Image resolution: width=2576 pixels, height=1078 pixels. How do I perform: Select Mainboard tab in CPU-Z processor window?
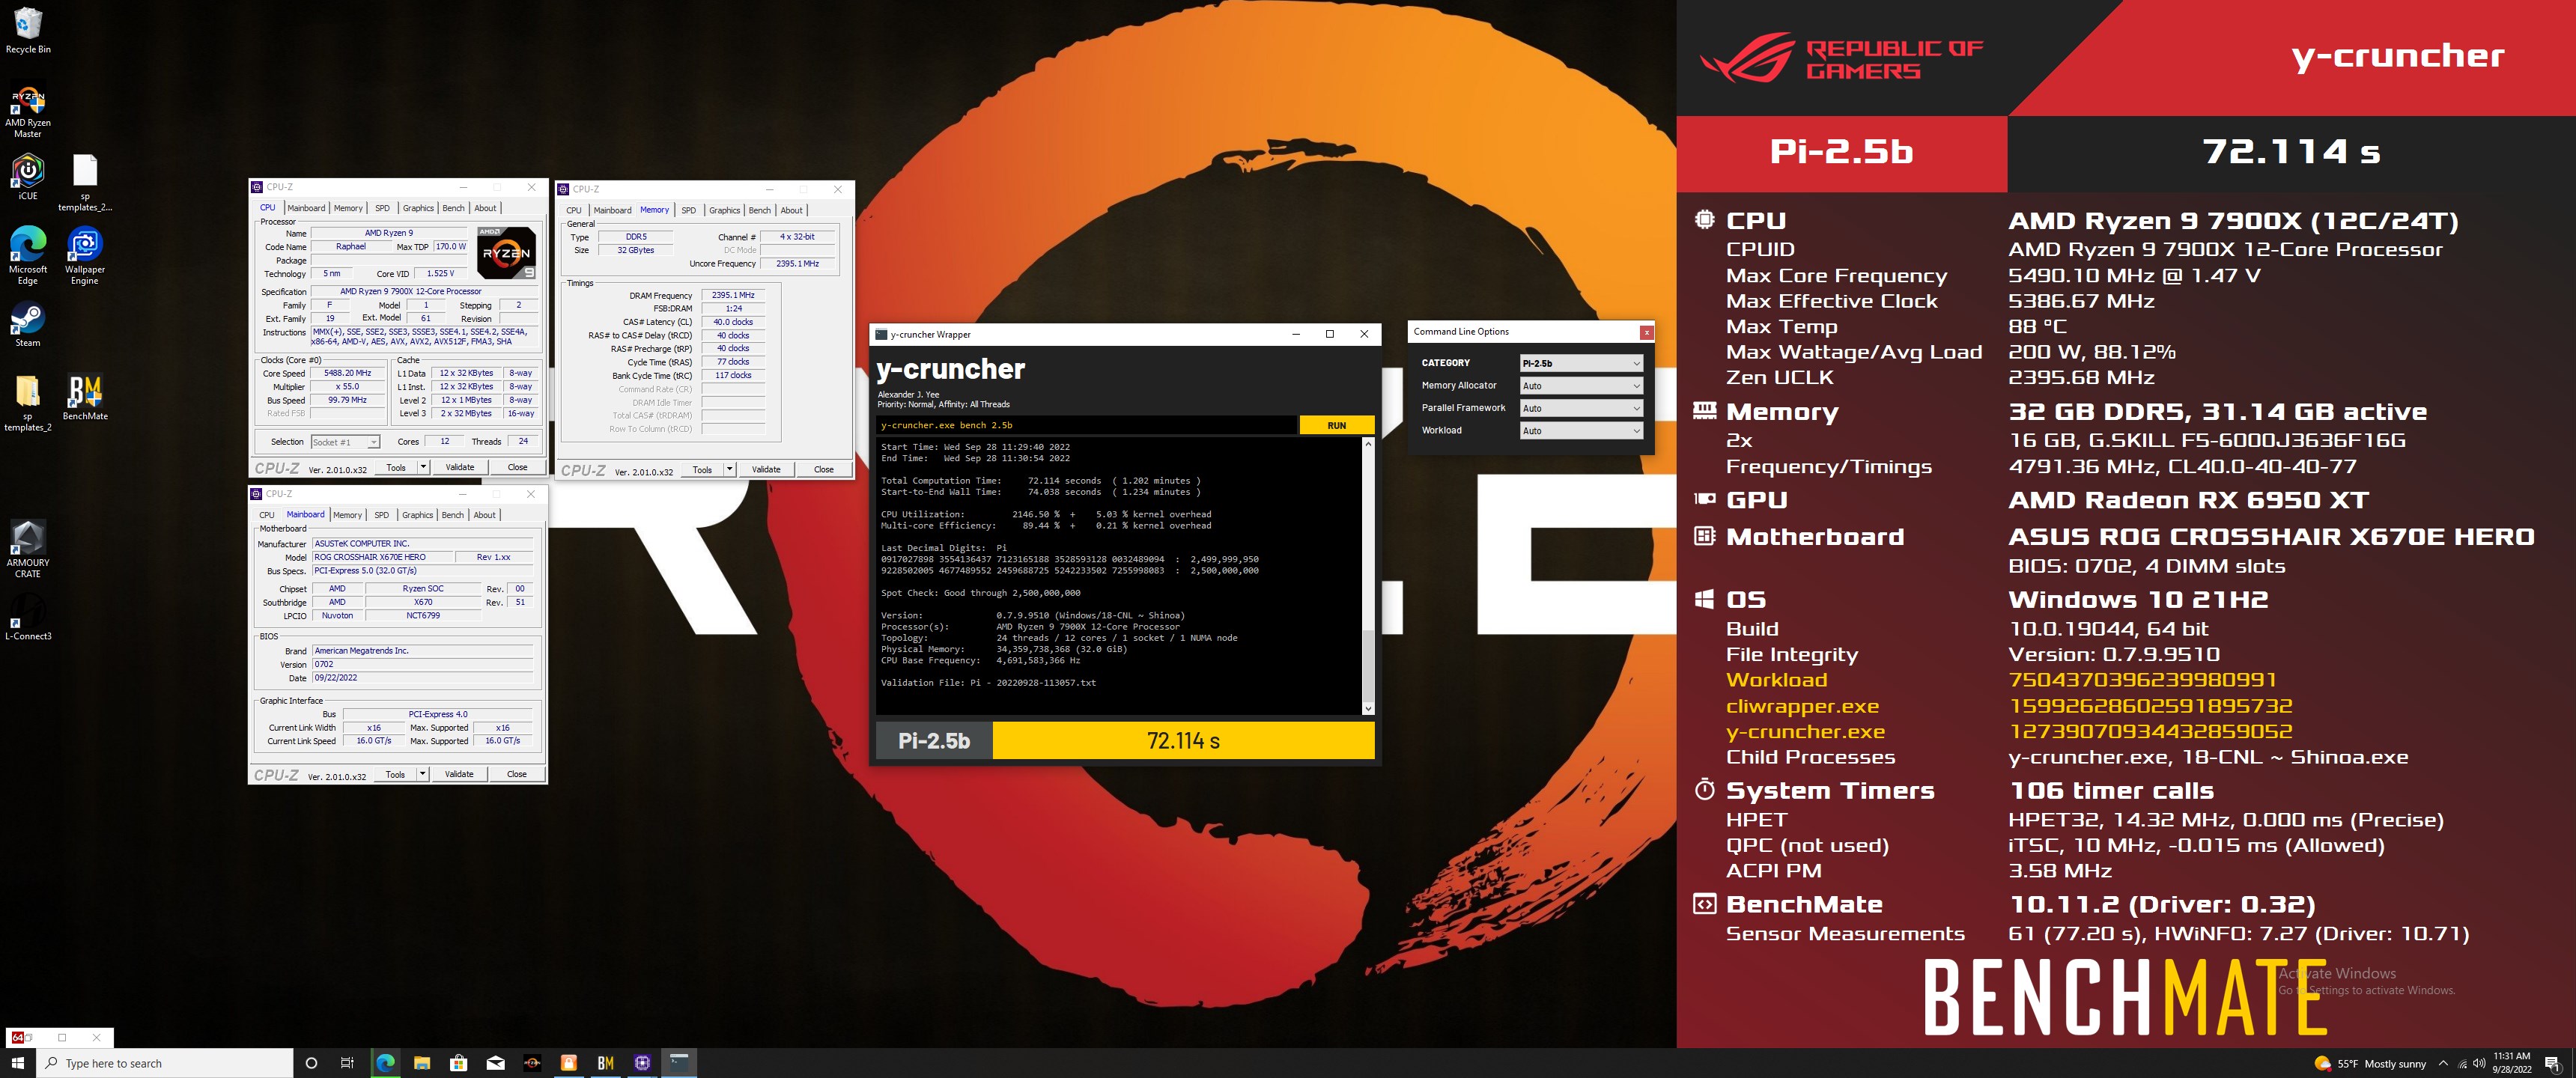(306, 208)
